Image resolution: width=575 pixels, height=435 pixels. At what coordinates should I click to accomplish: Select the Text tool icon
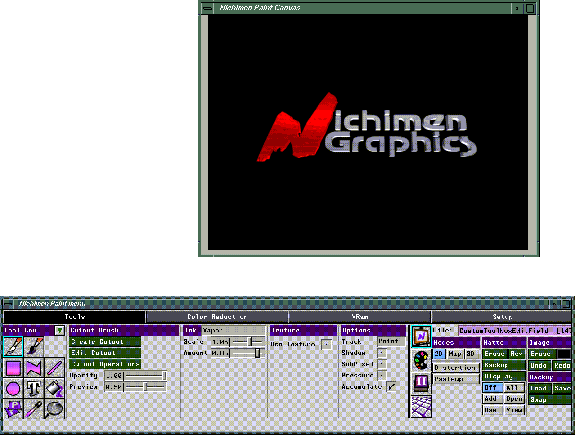34,388
